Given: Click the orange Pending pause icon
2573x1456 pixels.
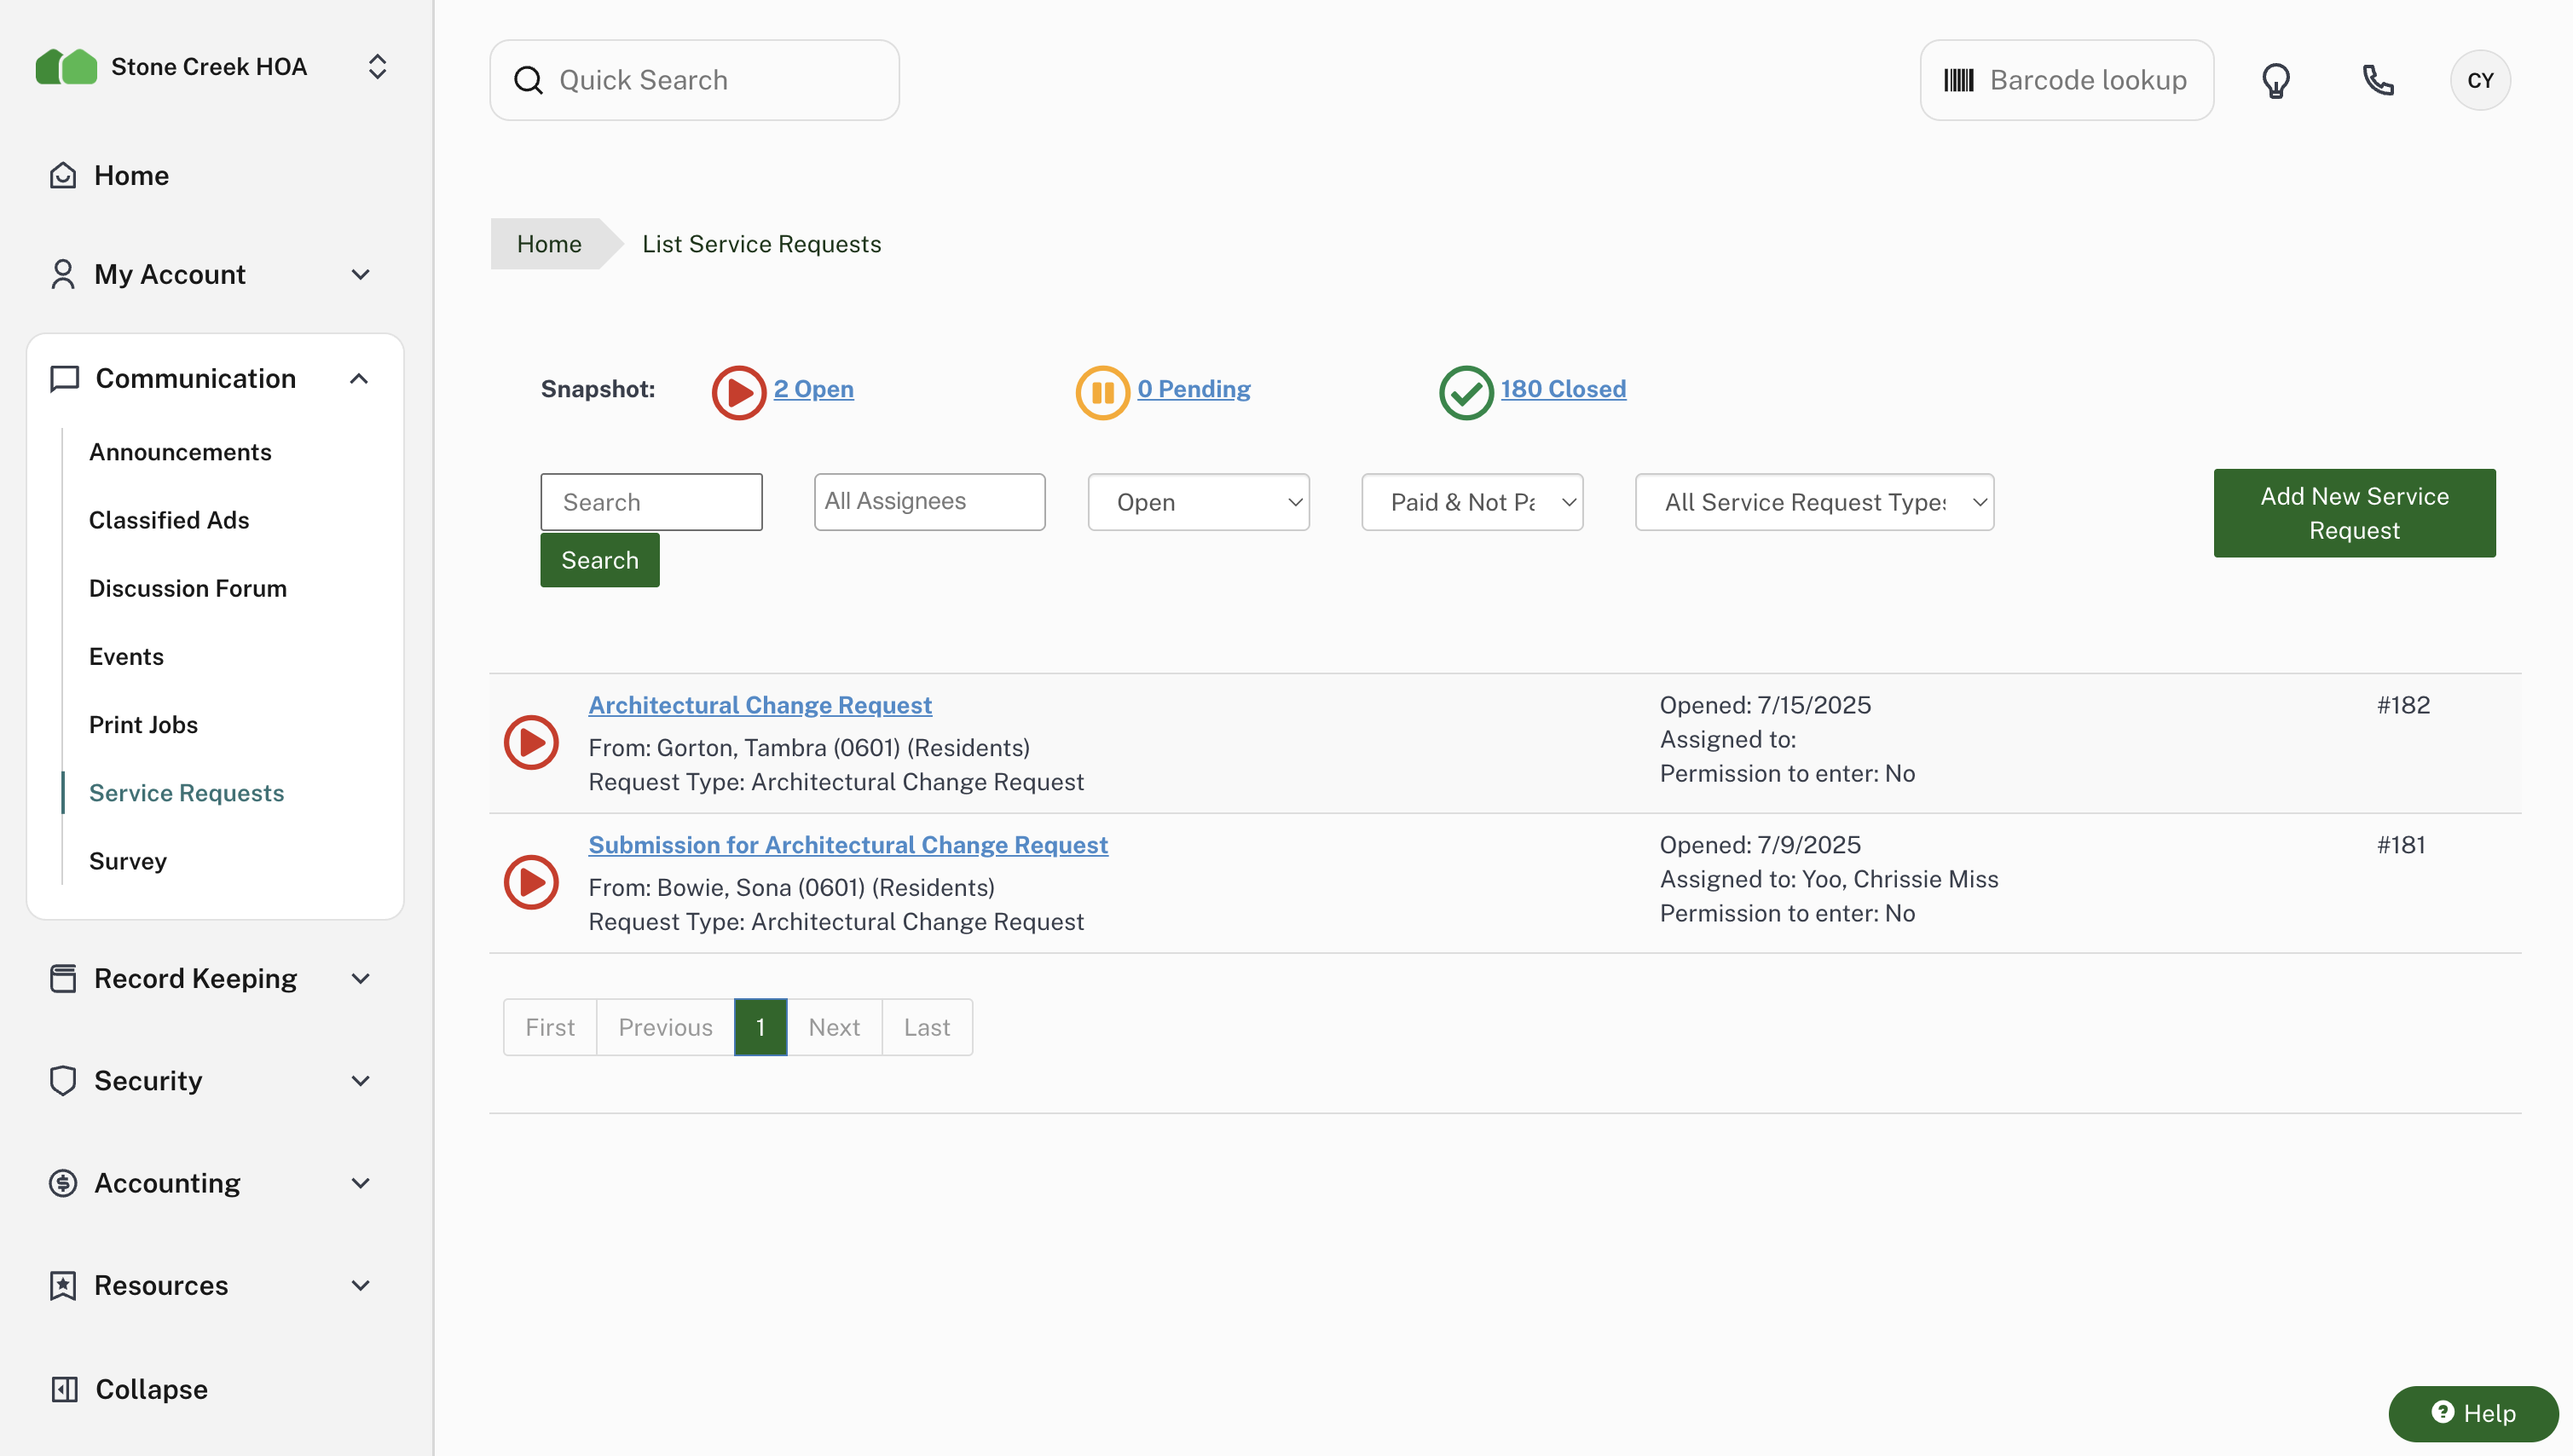Looking at the screenshot, I should pyautogui.click(x=1102, y=392).
